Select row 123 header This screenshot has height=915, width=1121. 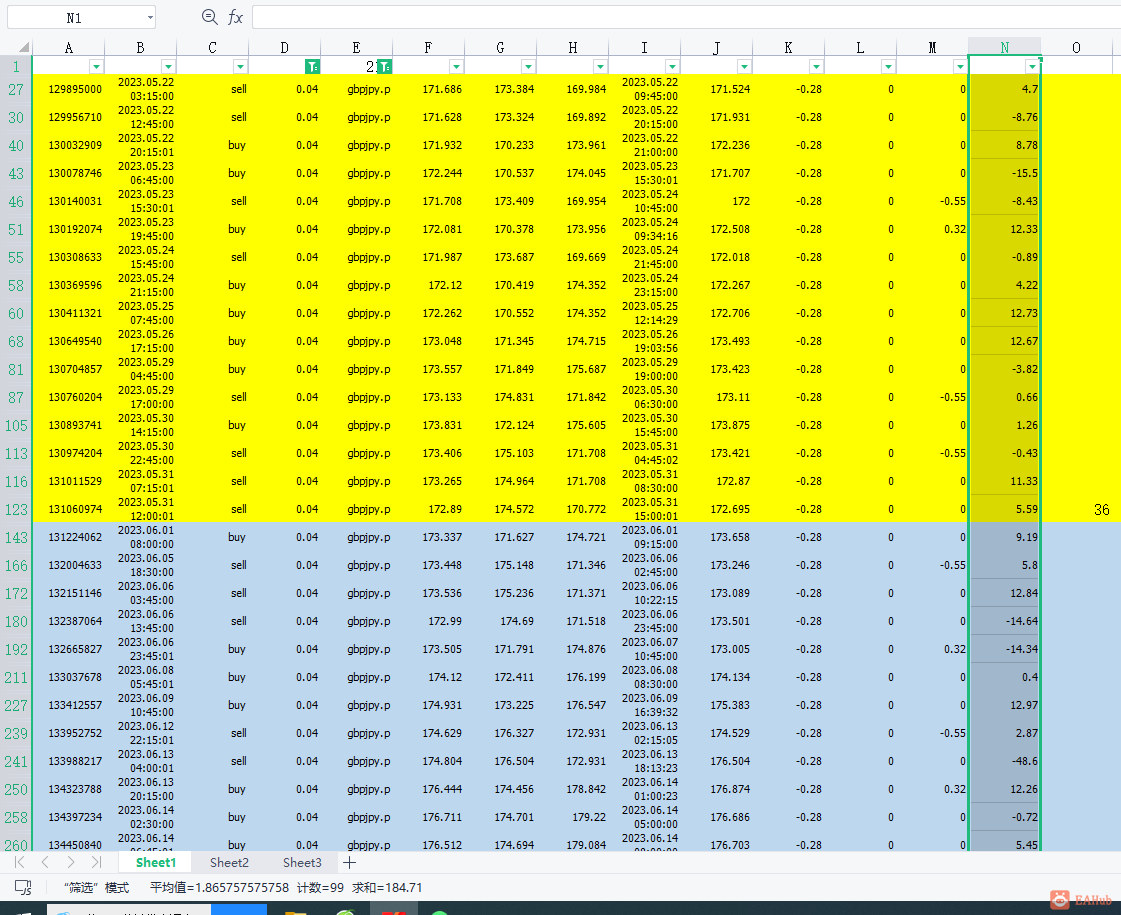16,509
